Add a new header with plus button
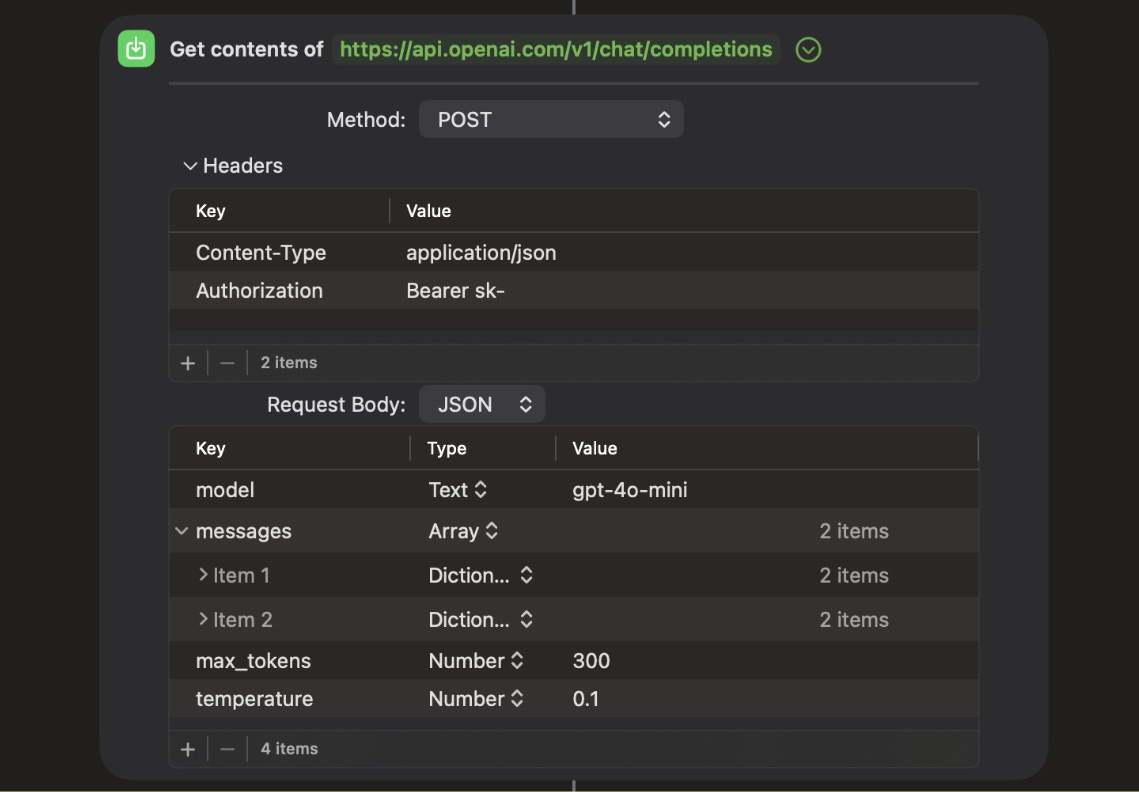The image size is (1139, 792). point(188,363)
